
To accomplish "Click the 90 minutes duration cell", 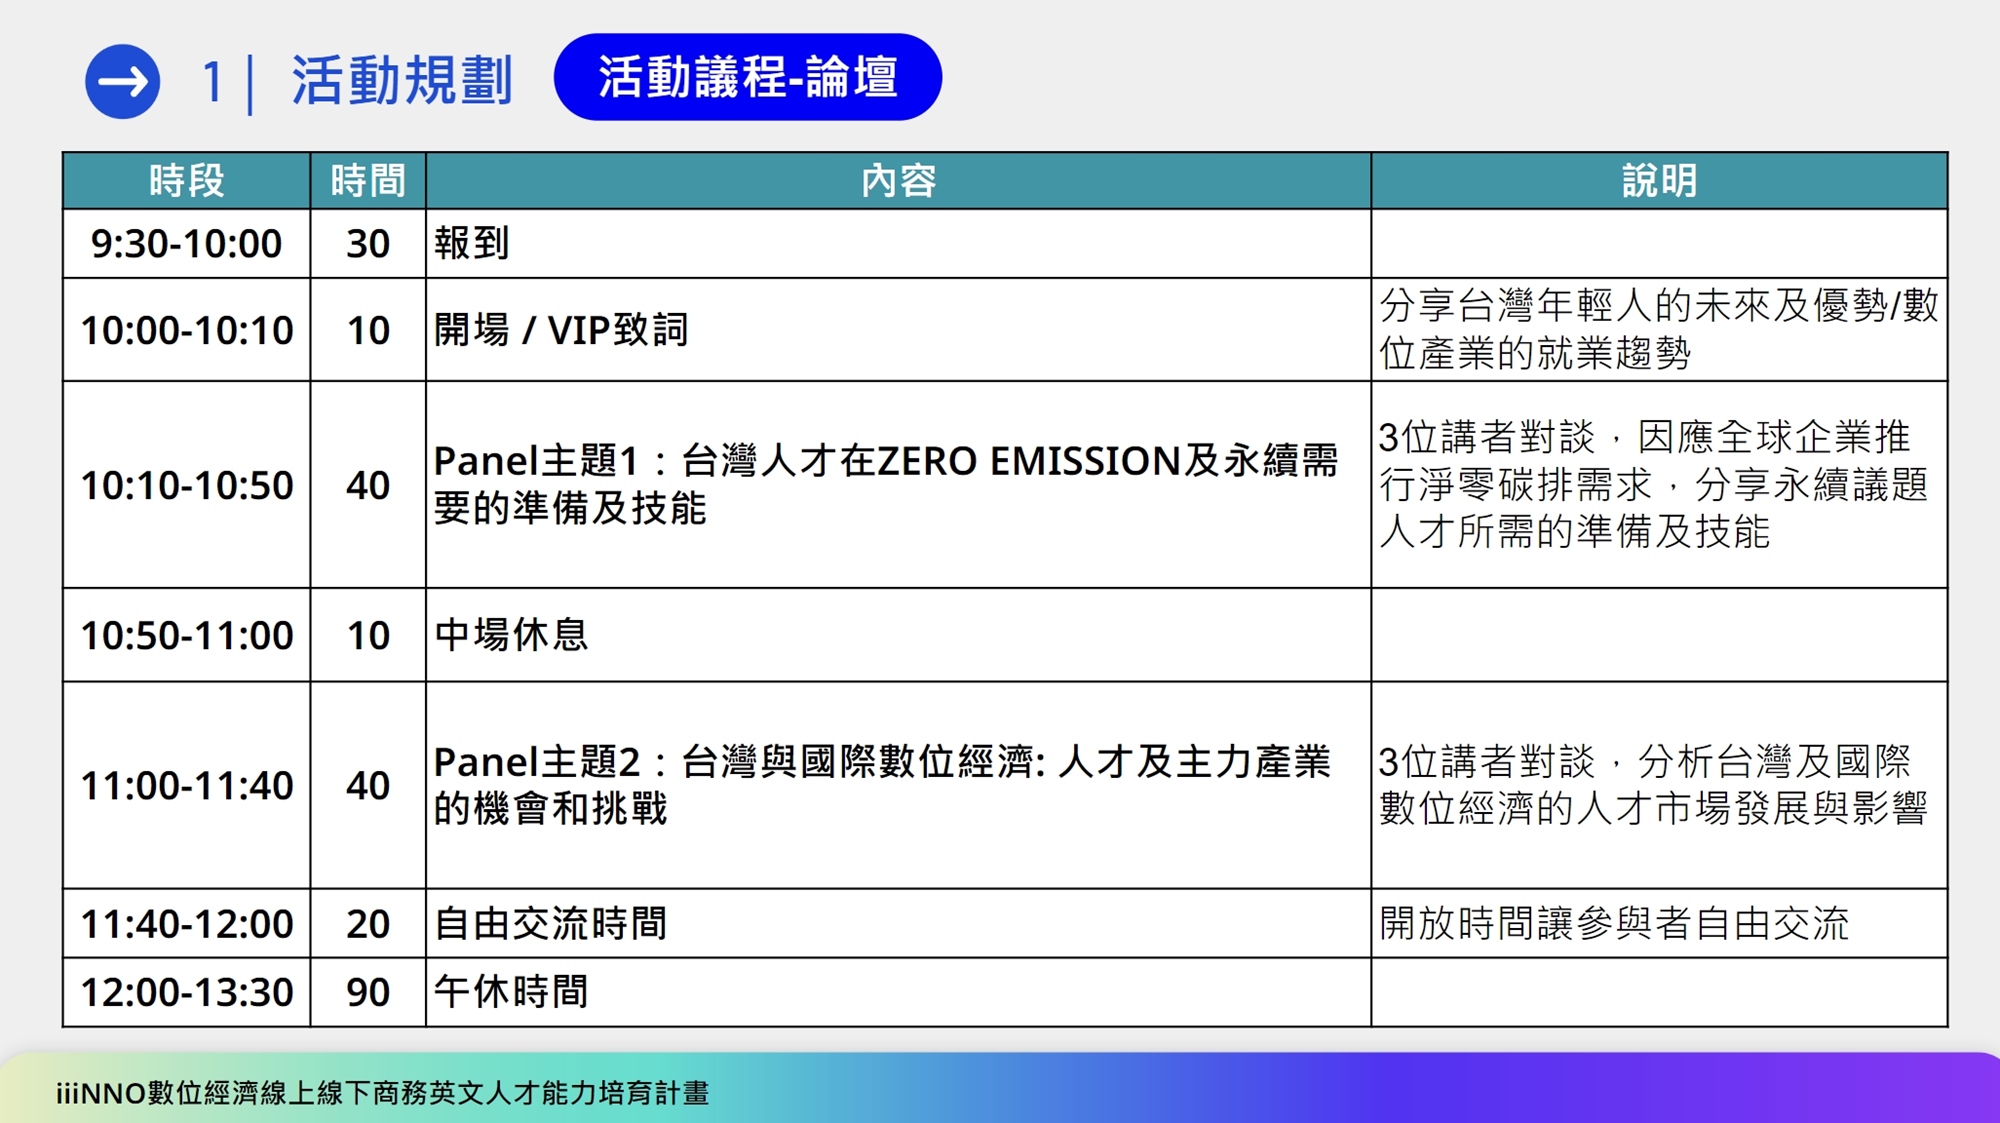I will [x=368, y=992].
